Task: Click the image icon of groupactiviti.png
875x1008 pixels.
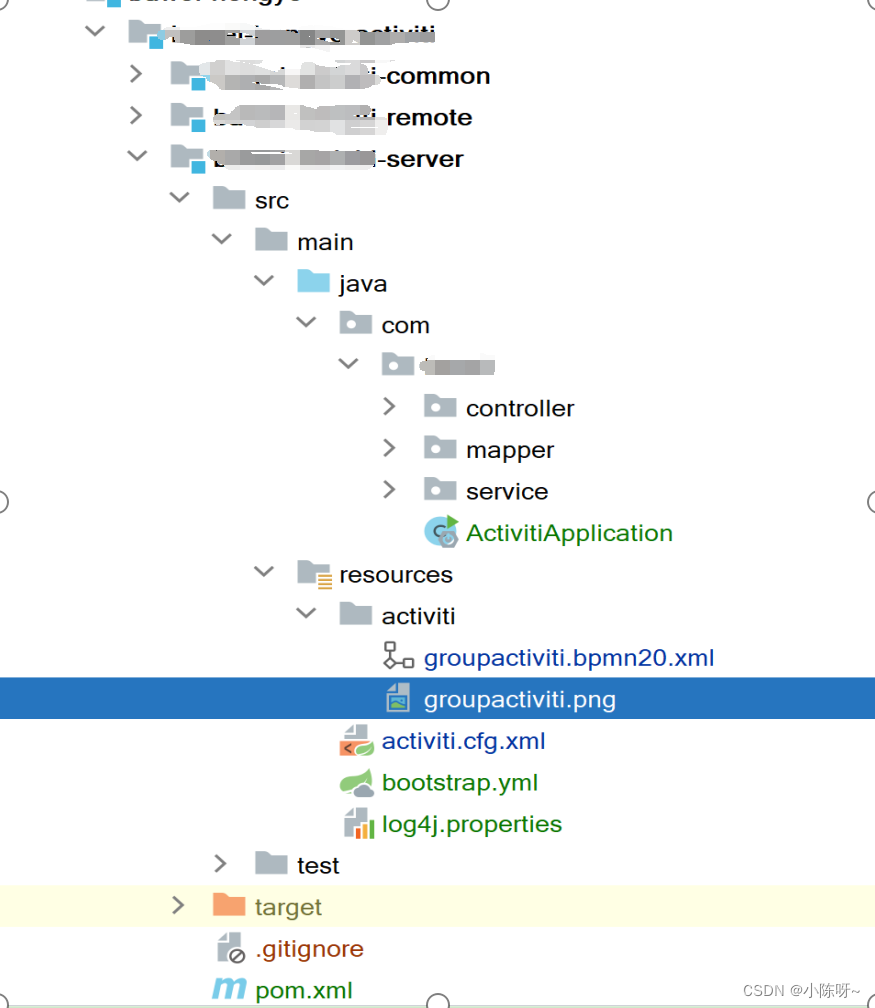Action: tap(399, 698)
